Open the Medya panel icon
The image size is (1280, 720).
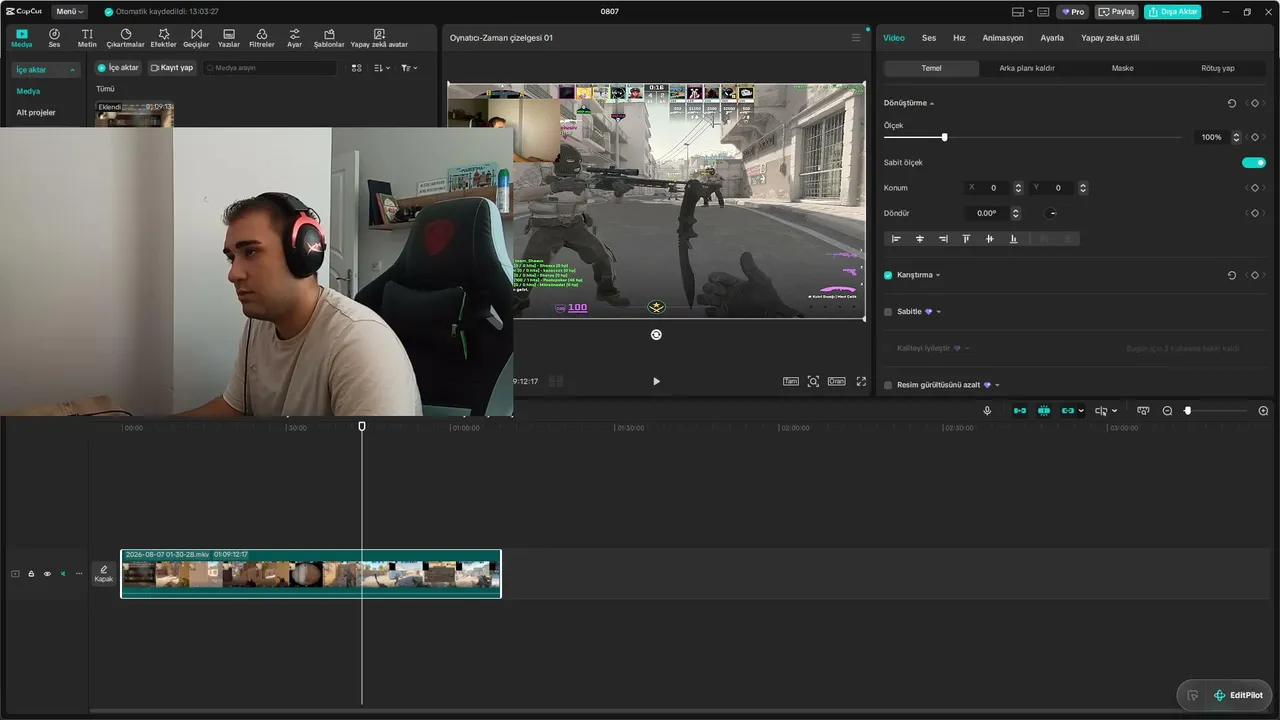coord(22,38)
